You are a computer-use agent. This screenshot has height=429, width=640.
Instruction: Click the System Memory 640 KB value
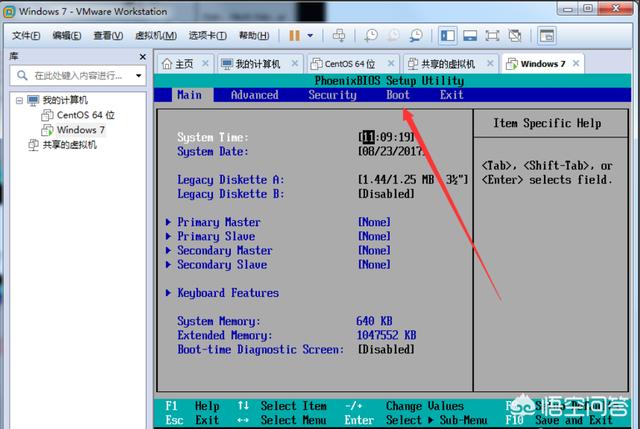374,321
